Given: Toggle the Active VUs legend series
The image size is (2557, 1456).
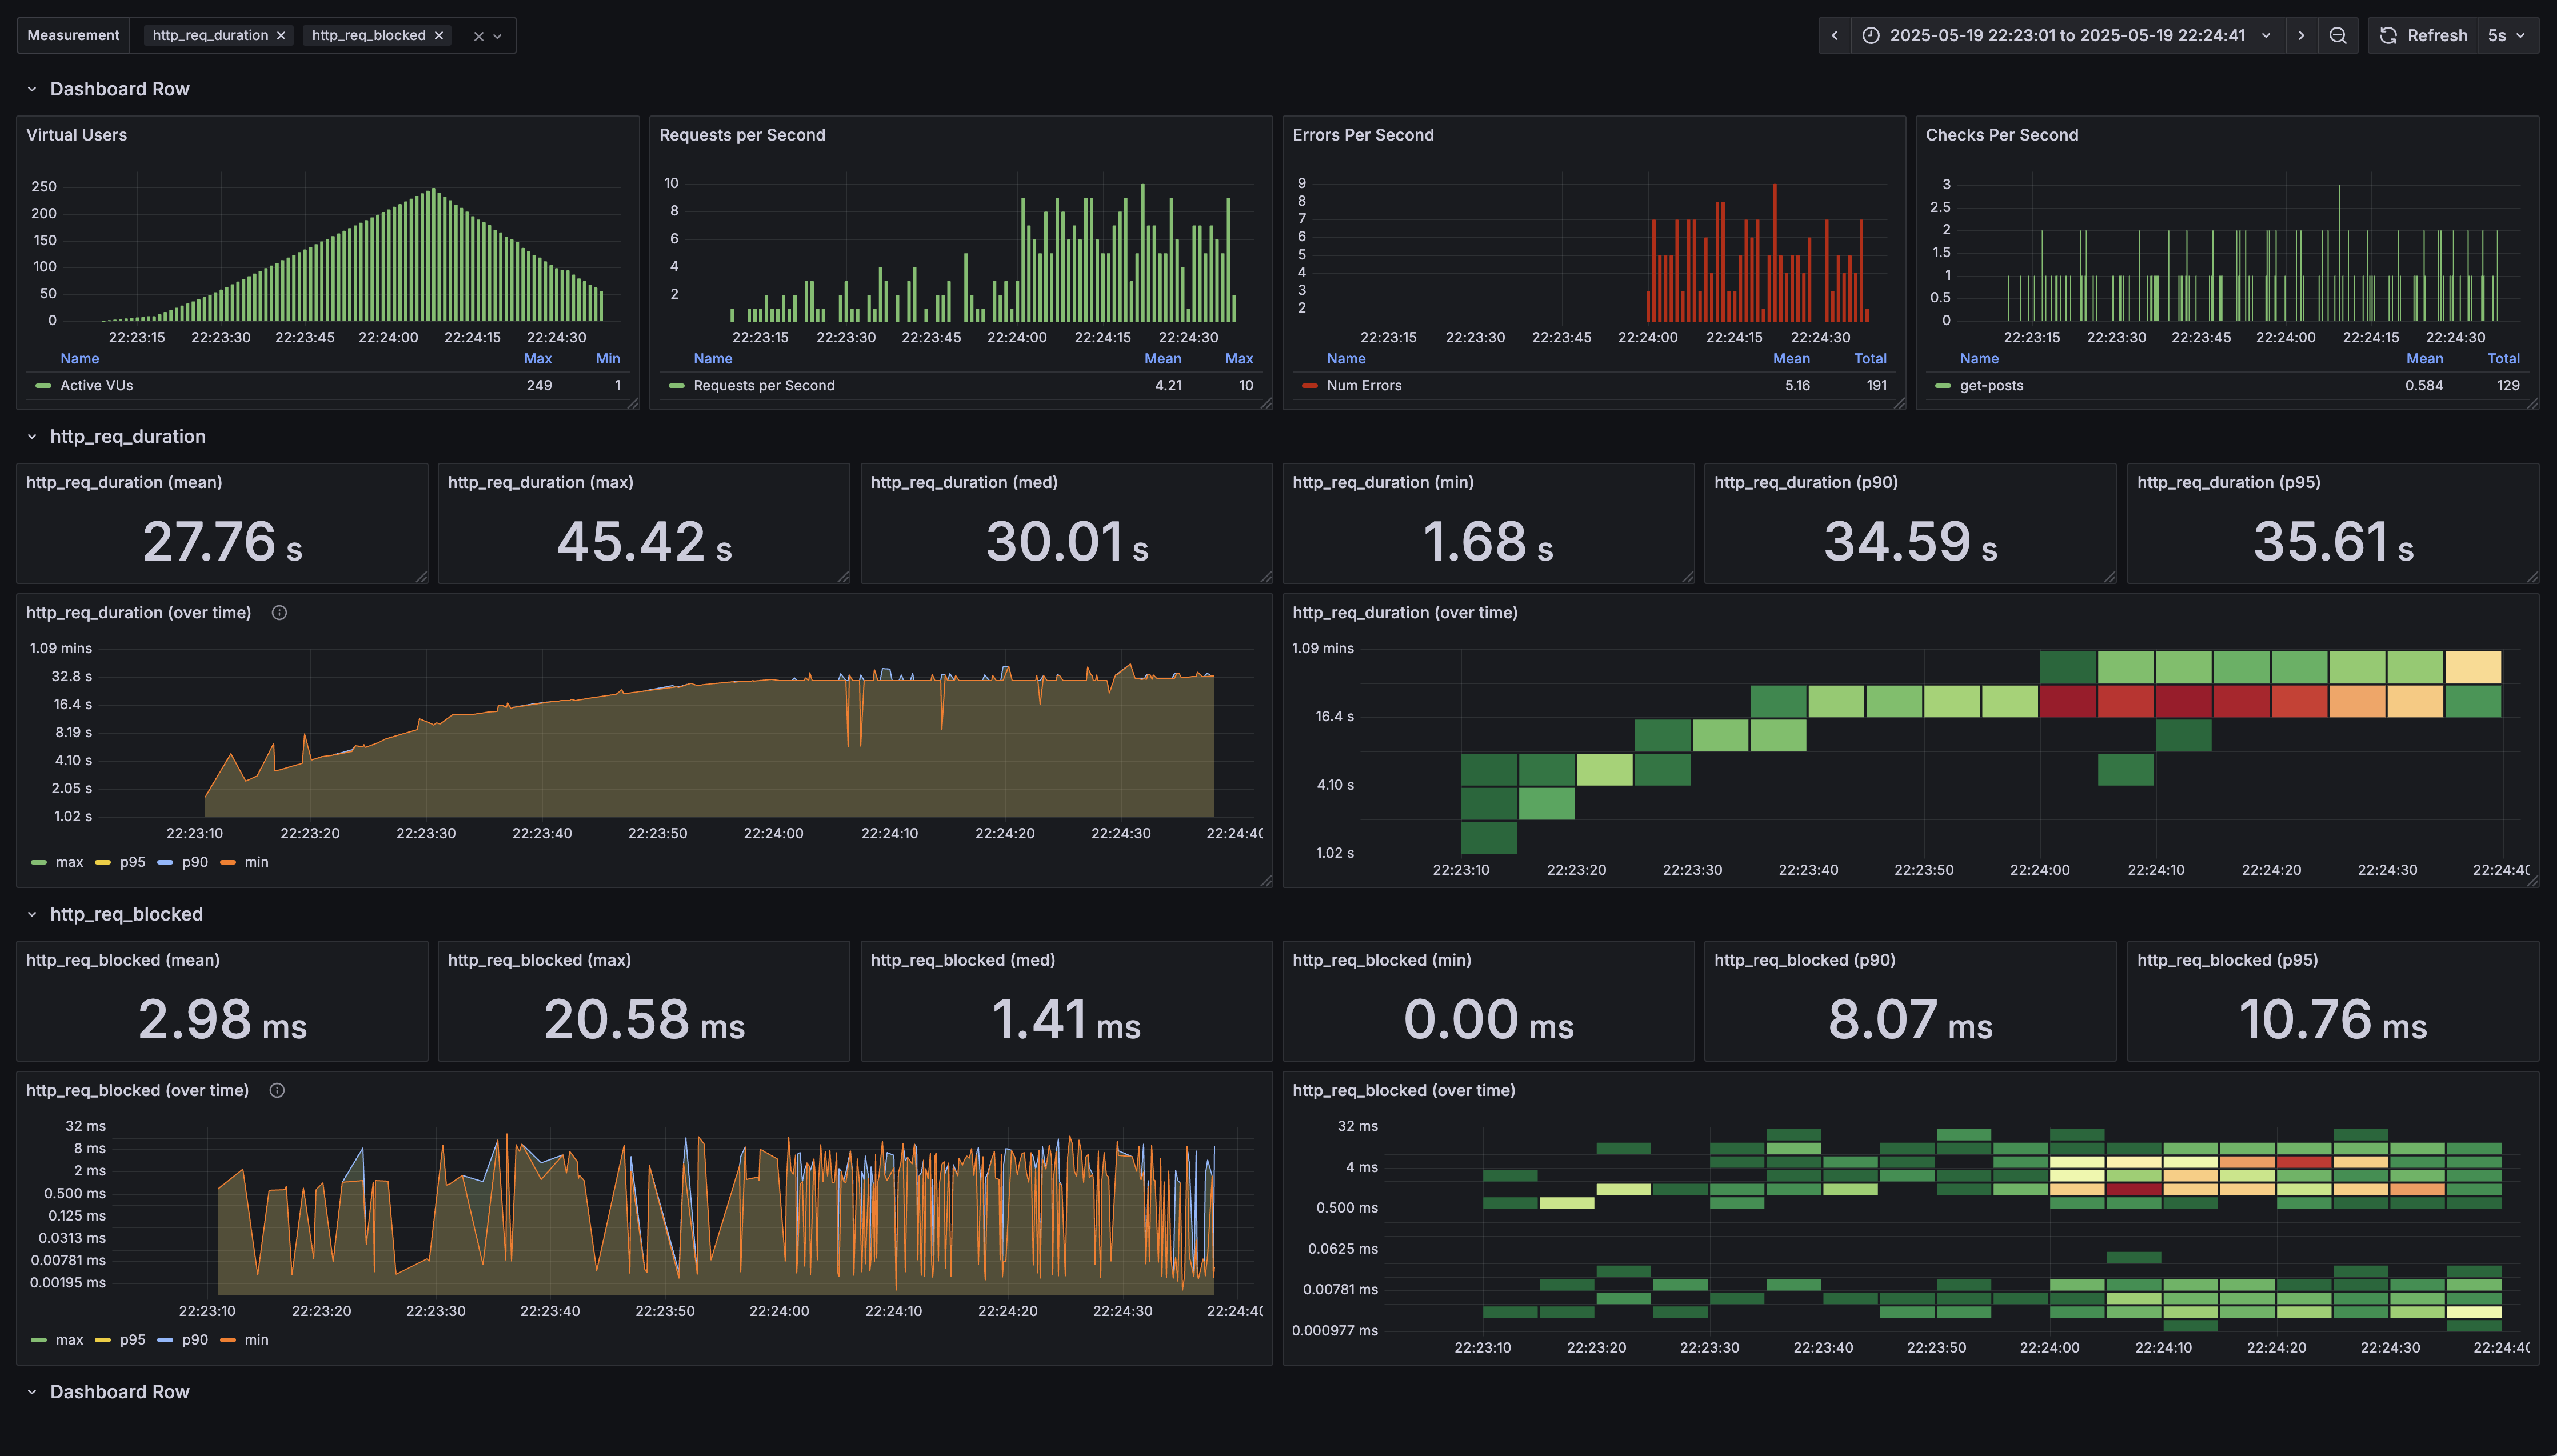Looking at the screenshot, I should click(x=96, y=385).
